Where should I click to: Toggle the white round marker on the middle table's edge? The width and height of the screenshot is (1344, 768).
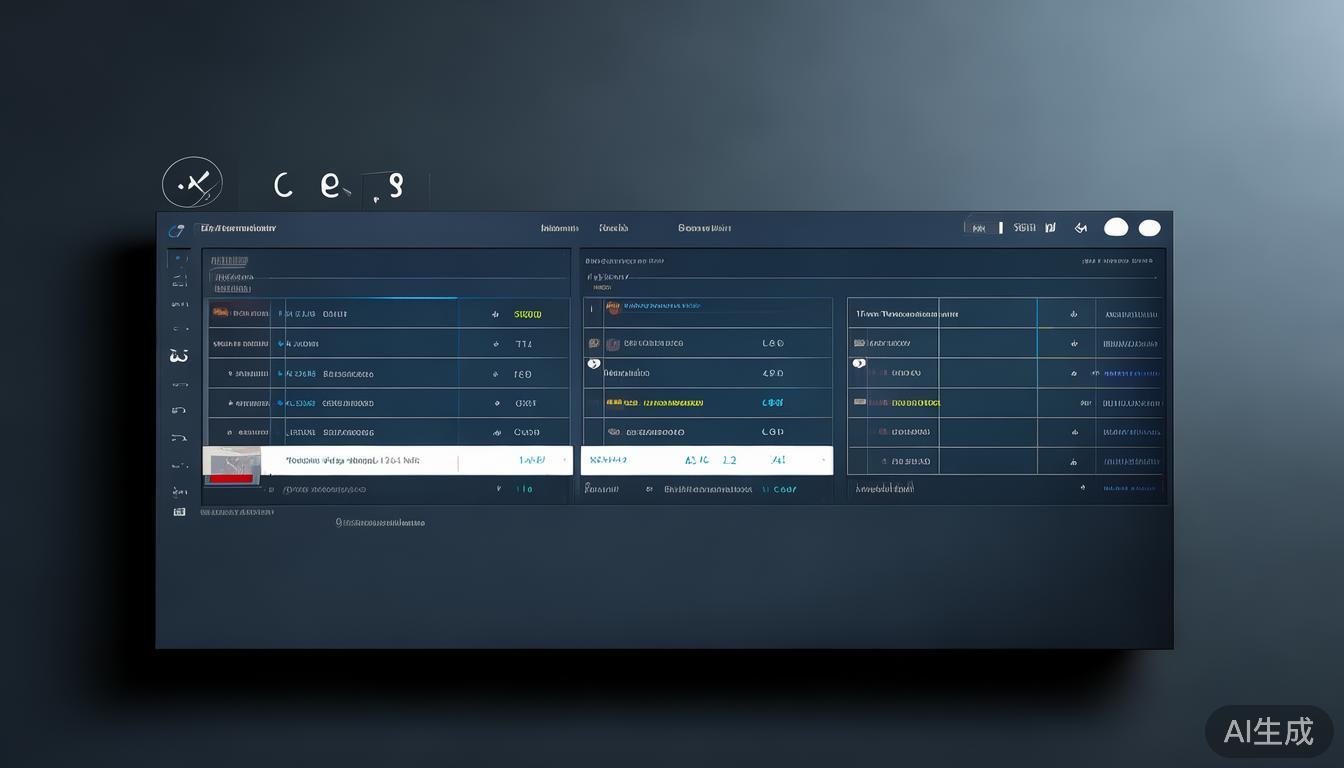593,364
